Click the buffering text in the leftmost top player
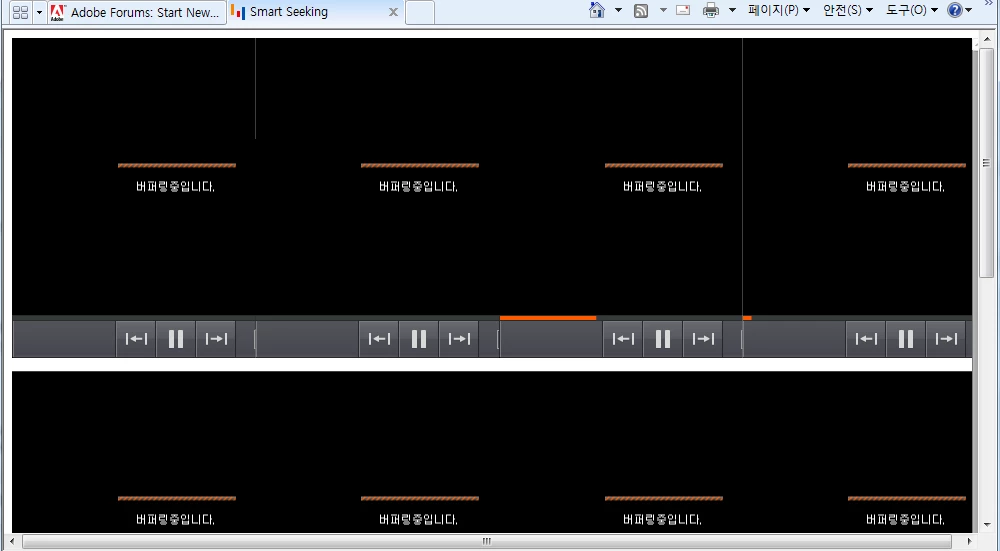 pos(175,186)
